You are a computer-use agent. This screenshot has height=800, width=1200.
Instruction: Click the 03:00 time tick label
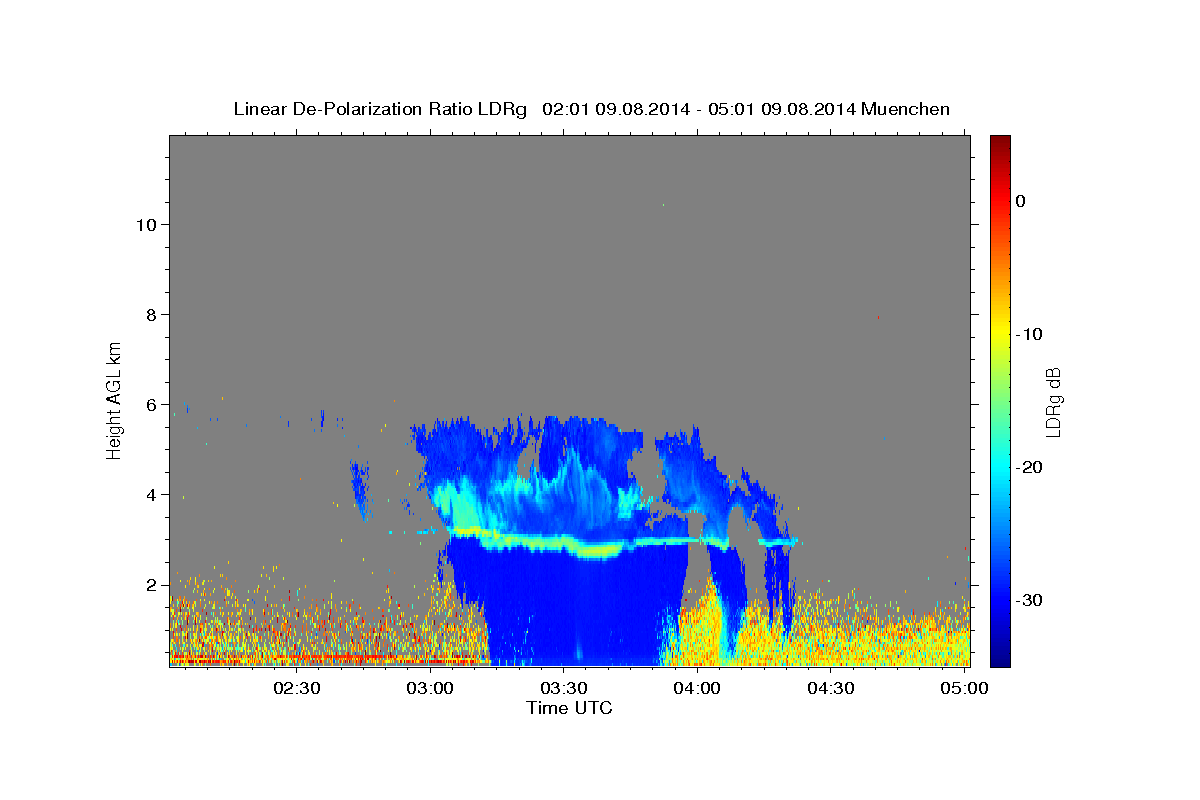tap(431, 688)
